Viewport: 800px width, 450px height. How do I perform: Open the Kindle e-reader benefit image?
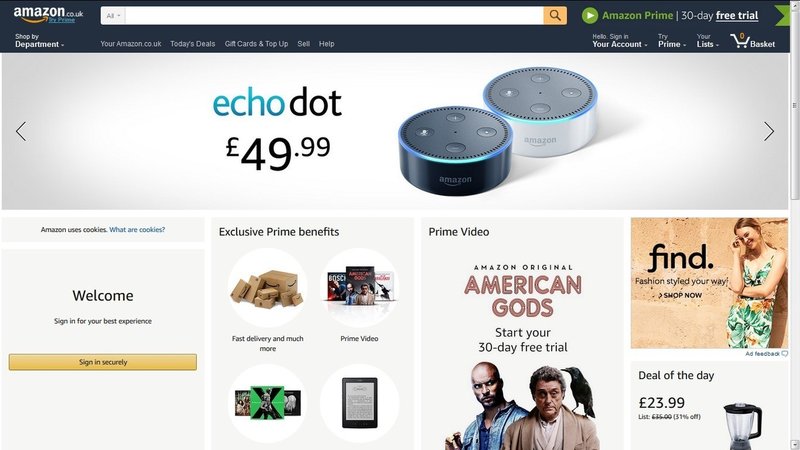360,403
